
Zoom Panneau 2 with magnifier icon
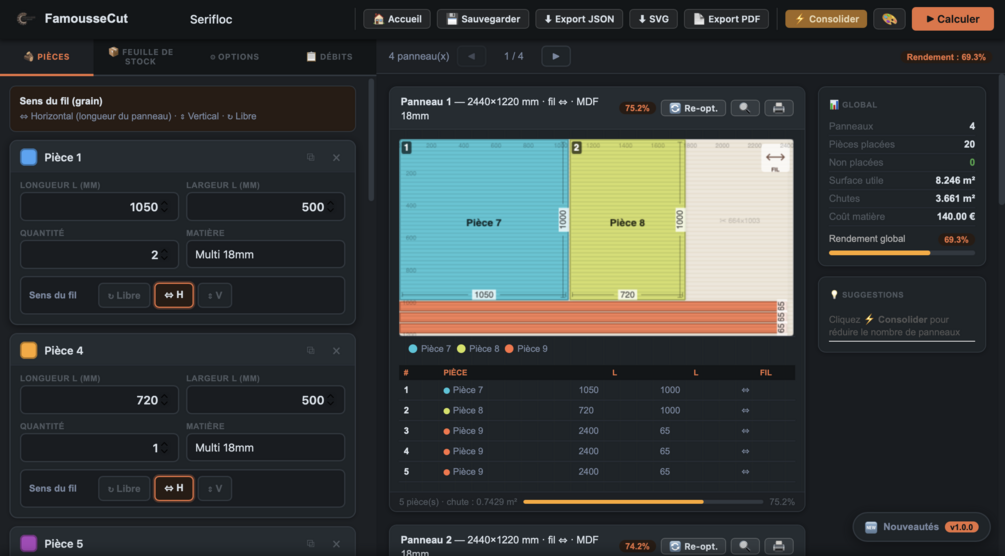click(745, 546)
